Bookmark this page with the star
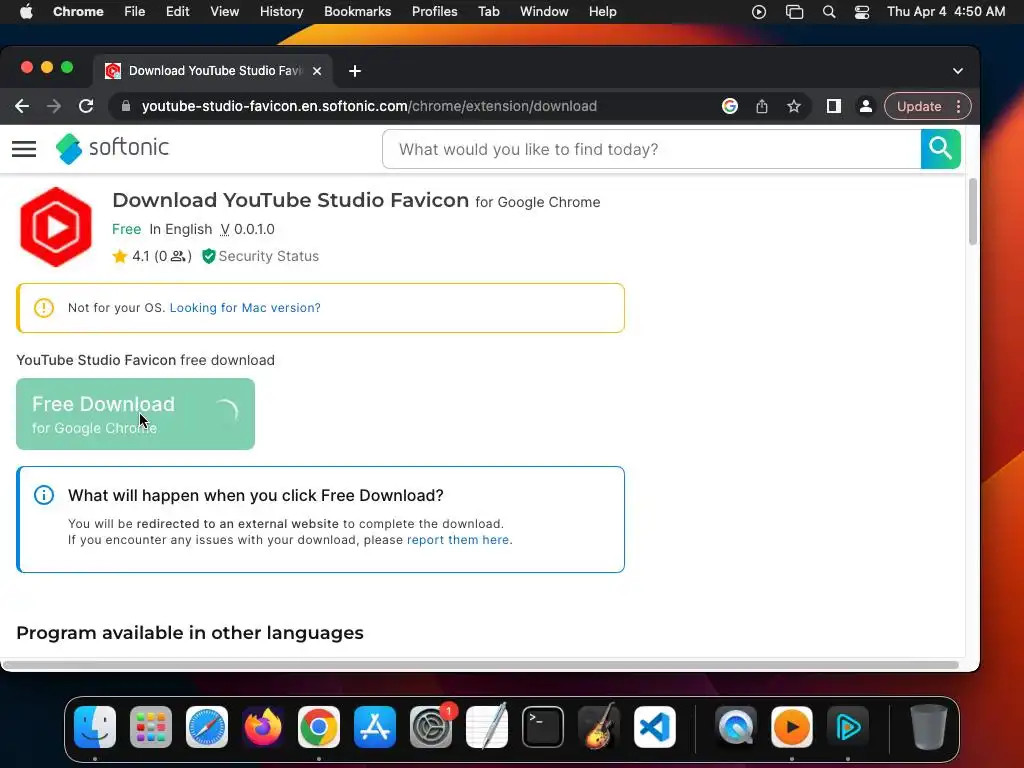Image resolution: width=1024 pixels, height=768 pixels. 793,106
